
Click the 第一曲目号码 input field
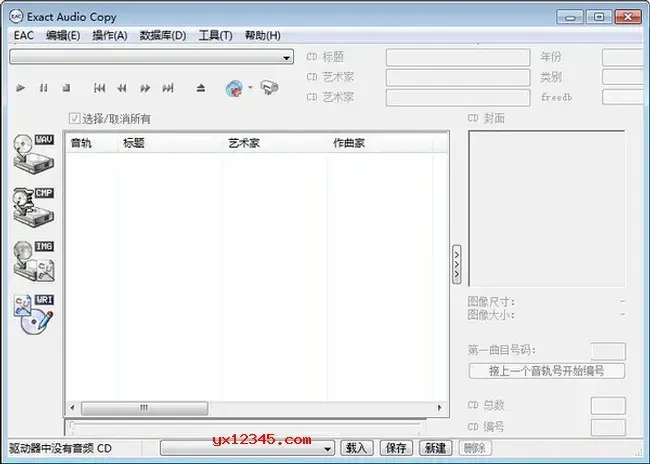(x=608, y=351)
